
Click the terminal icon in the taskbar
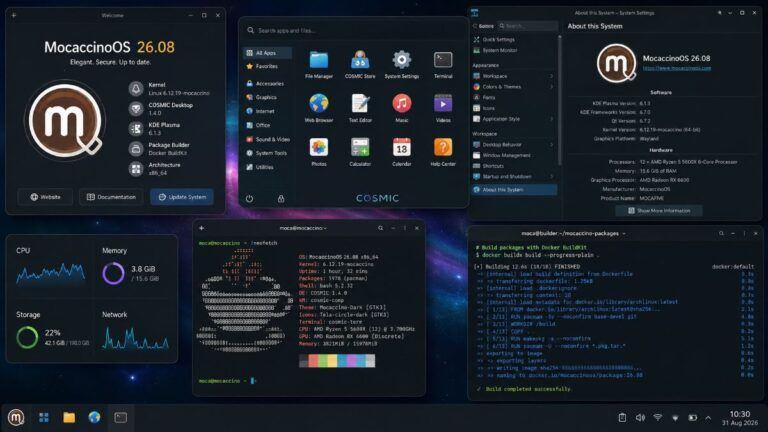pyautogui.click(x=120, y=417)
